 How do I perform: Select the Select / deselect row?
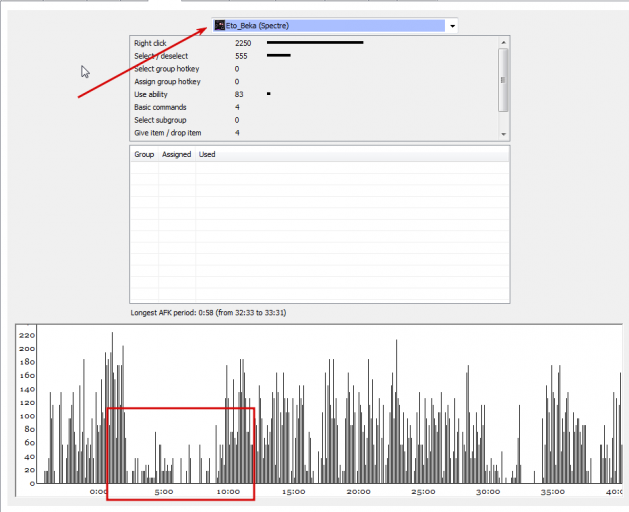pos(314,56)
